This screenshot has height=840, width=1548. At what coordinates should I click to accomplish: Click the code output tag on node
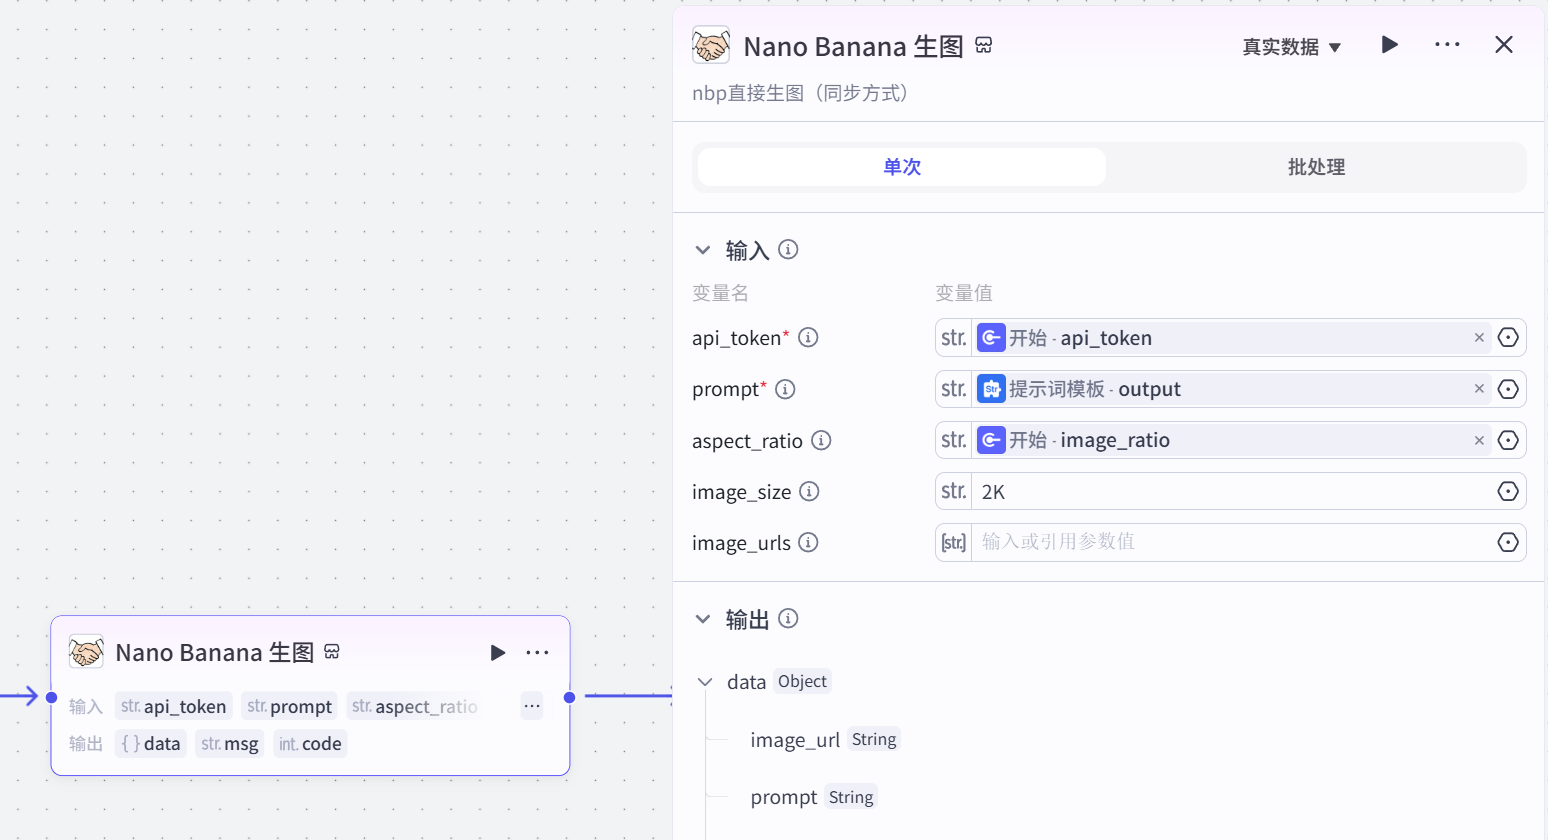tap(310, 744)
